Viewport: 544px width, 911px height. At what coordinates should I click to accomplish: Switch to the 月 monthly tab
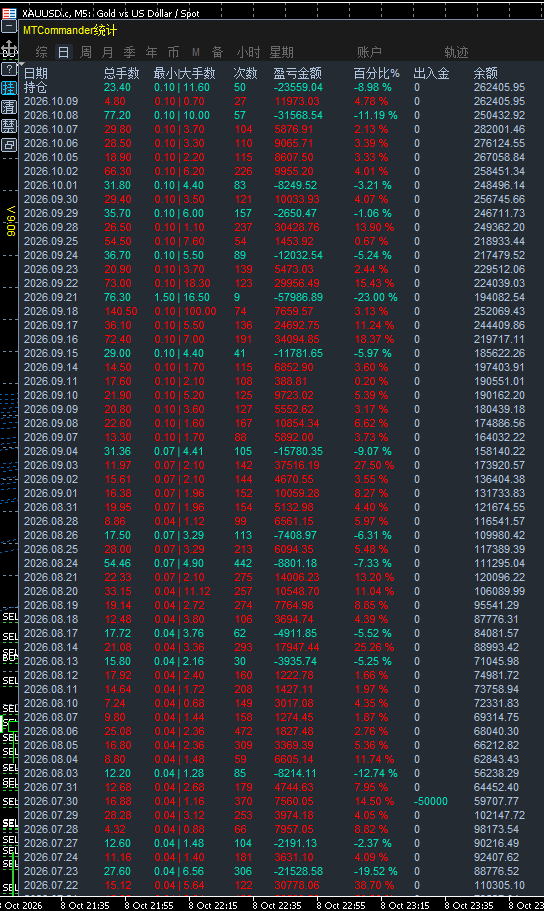[108, 52]
